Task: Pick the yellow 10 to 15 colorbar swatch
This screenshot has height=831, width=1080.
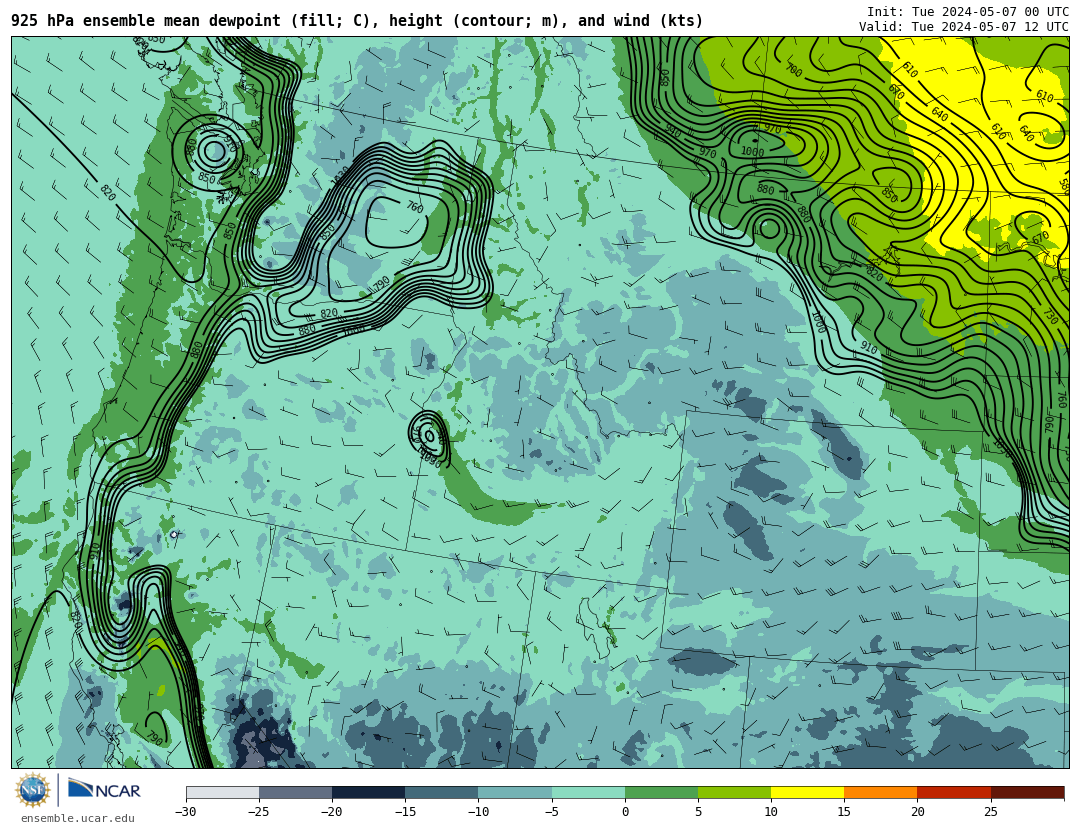Action: (807, 792)
